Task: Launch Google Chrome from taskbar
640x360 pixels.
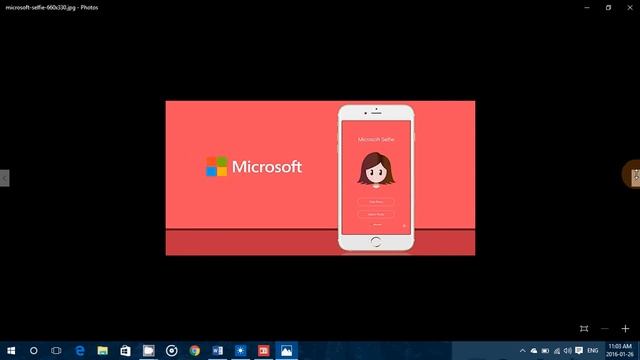Action: tap(195, 351)
